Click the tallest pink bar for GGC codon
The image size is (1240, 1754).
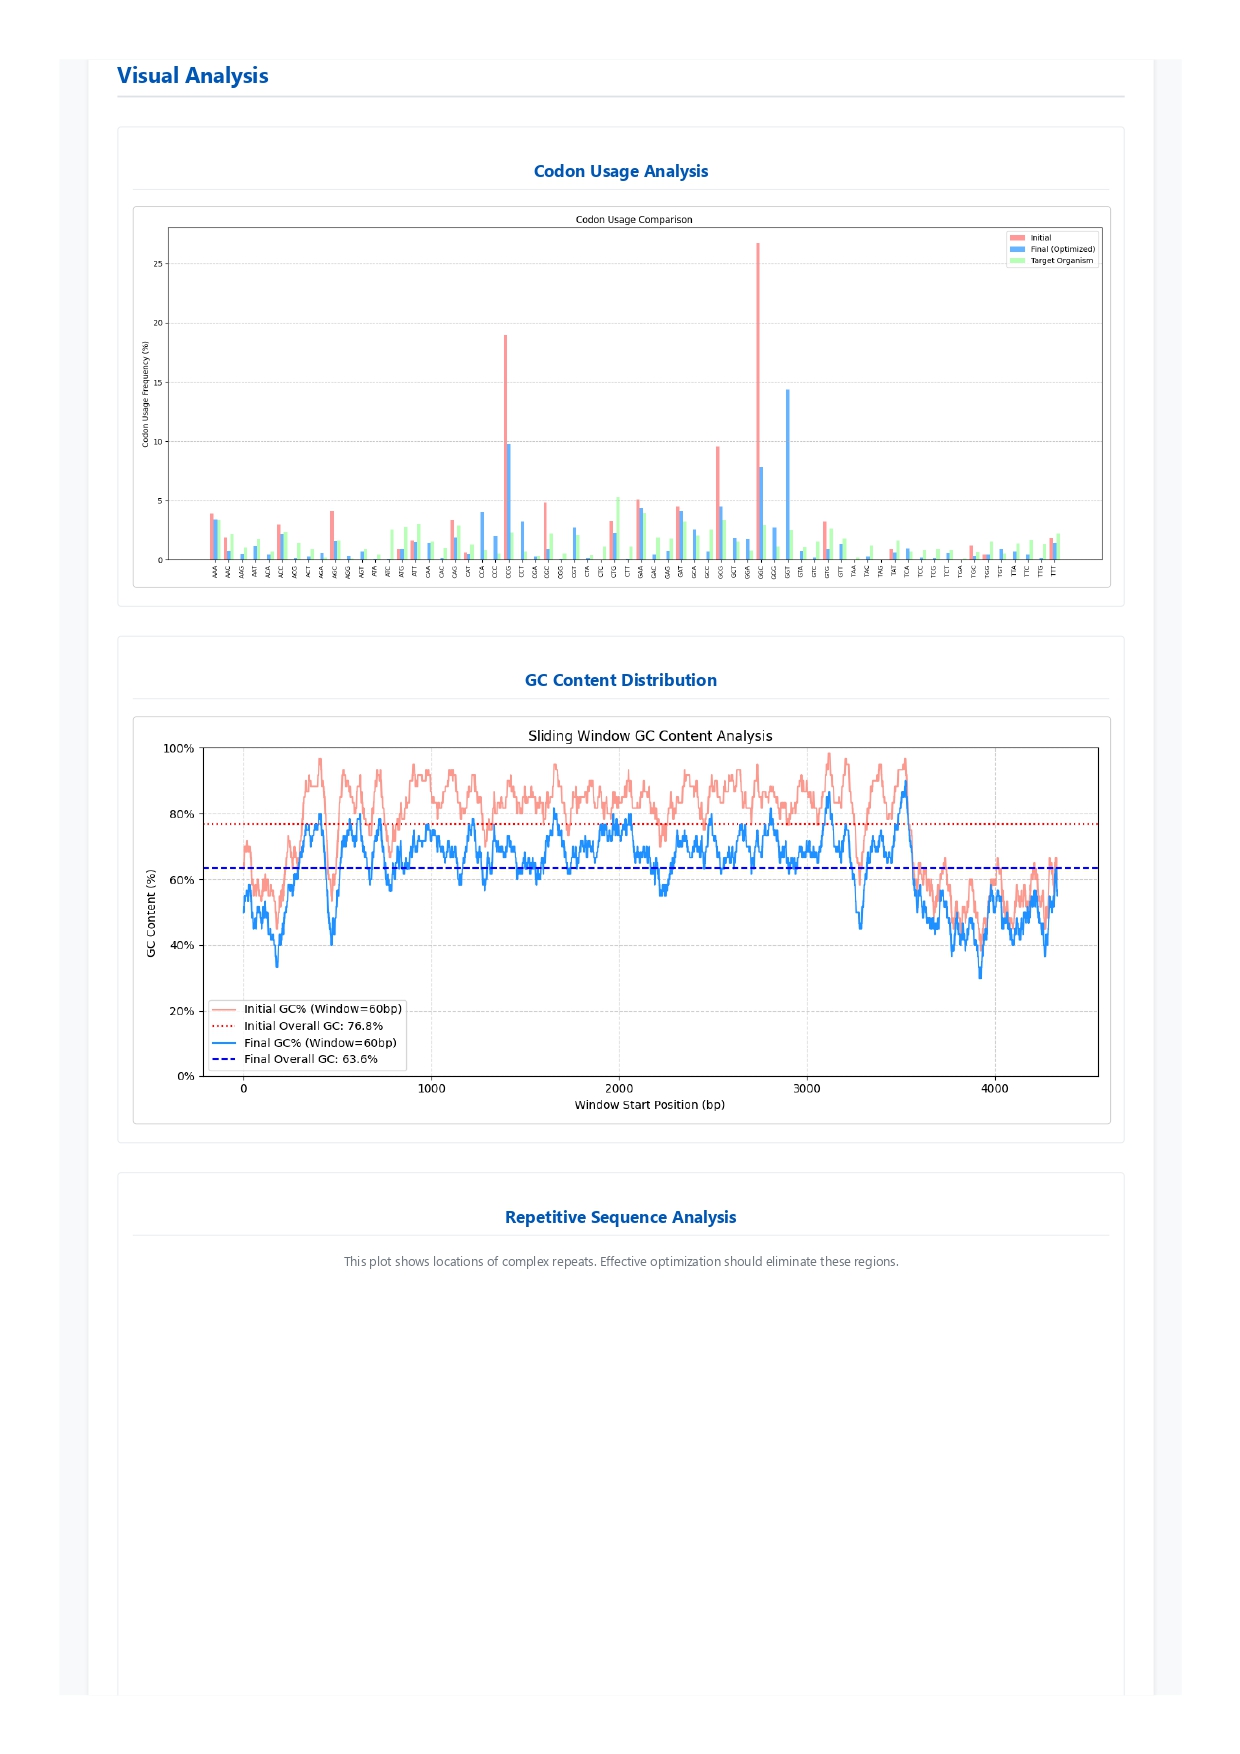coord(758,400)
